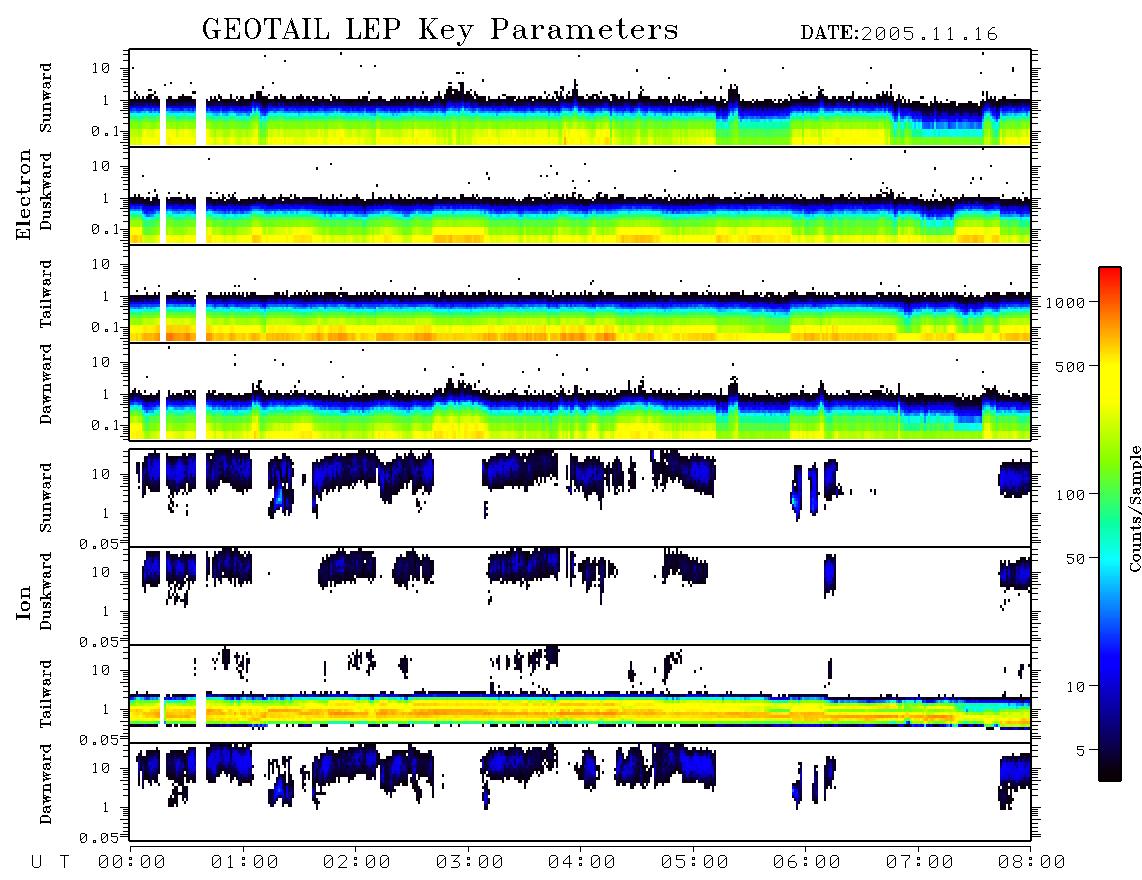Screen dimensions: 1142x880
Task: Click the 5 tick on color scale
Action: pos(1080,751)
